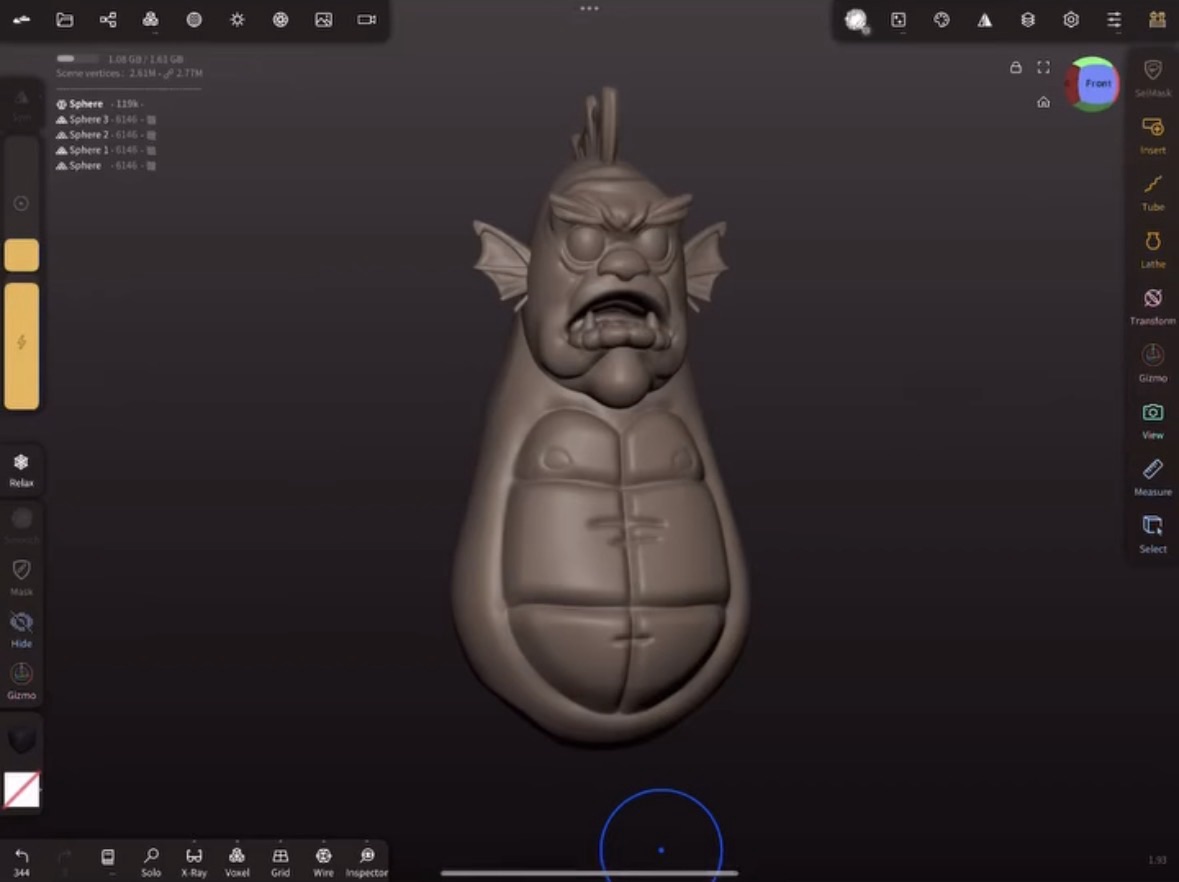The height and width of the screenshot is (882, 1179).
Task: Select the Tube tool
Action: [1152, 190]
